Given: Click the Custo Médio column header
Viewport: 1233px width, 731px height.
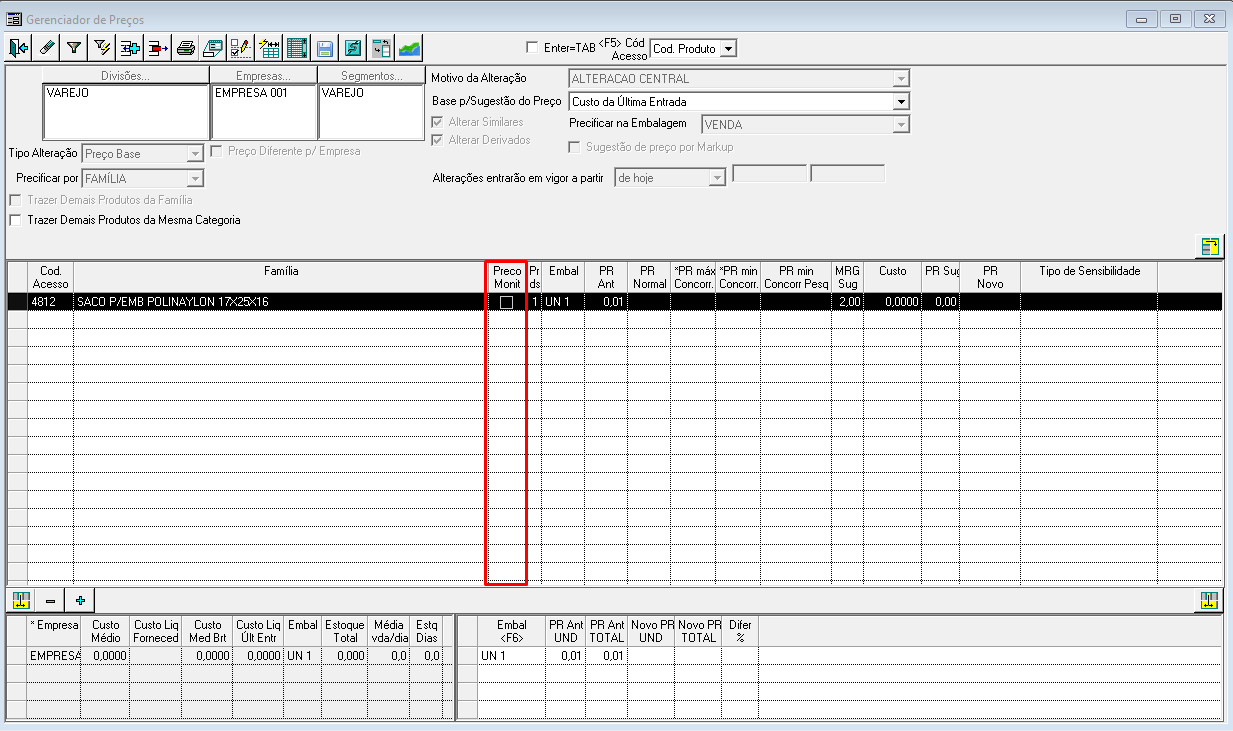Looking at the screenshot, I should 105,631.
